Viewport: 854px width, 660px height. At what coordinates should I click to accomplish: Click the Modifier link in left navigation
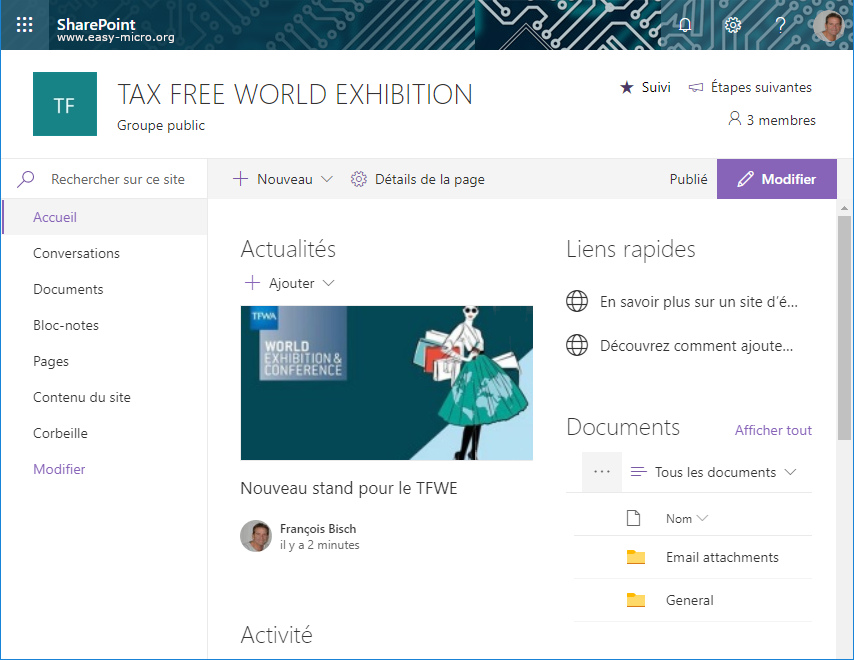click(x=59, y=469)
